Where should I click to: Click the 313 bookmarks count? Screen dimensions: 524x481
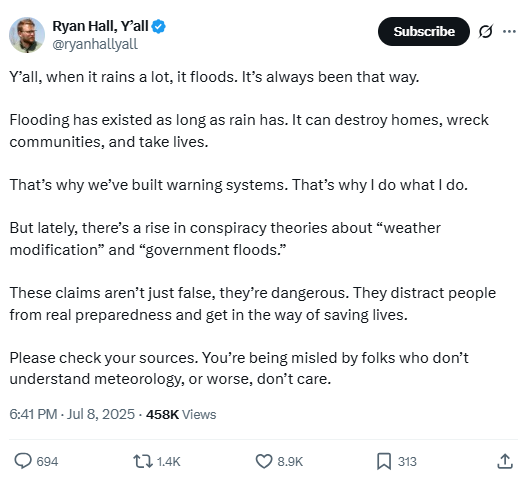pyautogui.click(x=407, y=462)
